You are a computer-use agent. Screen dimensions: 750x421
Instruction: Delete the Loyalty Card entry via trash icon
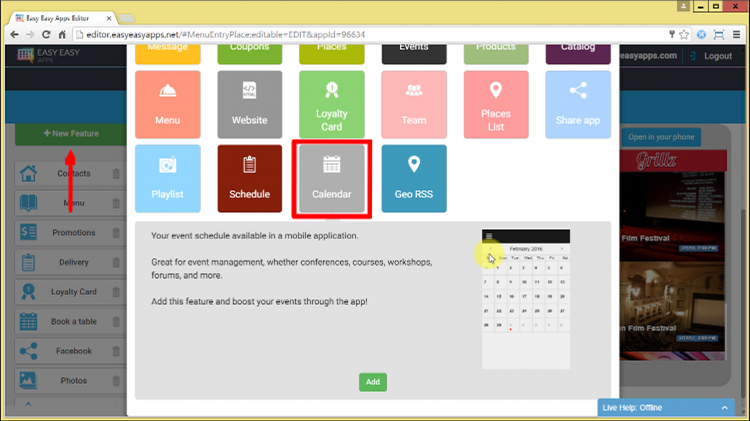[x=116, y=292]
